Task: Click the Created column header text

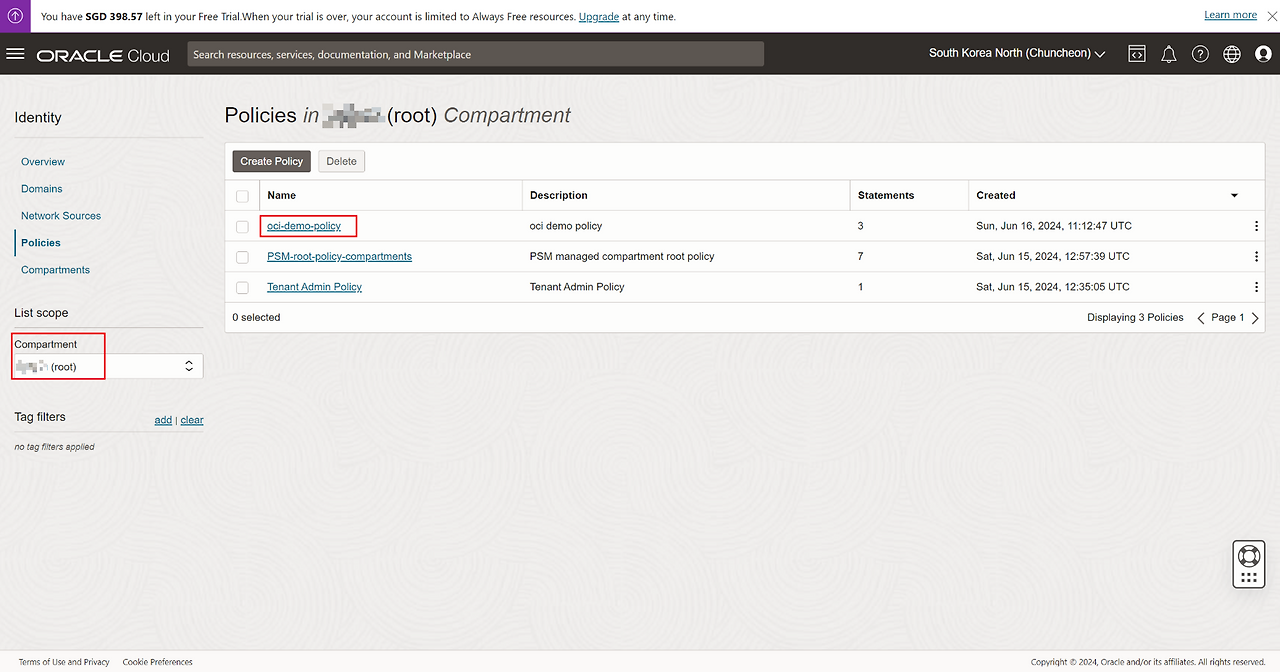Action: [995, 195]
